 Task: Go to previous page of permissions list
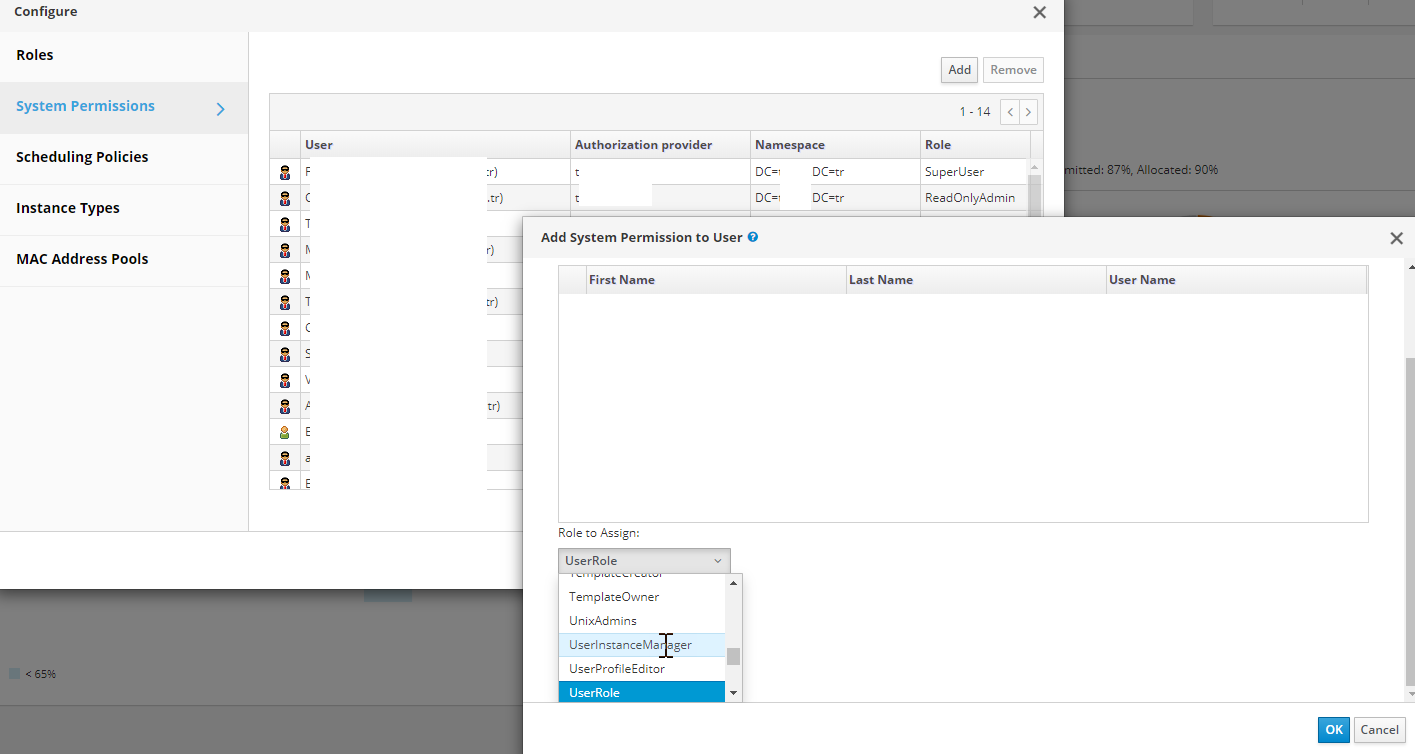[x=1010, y=112]
